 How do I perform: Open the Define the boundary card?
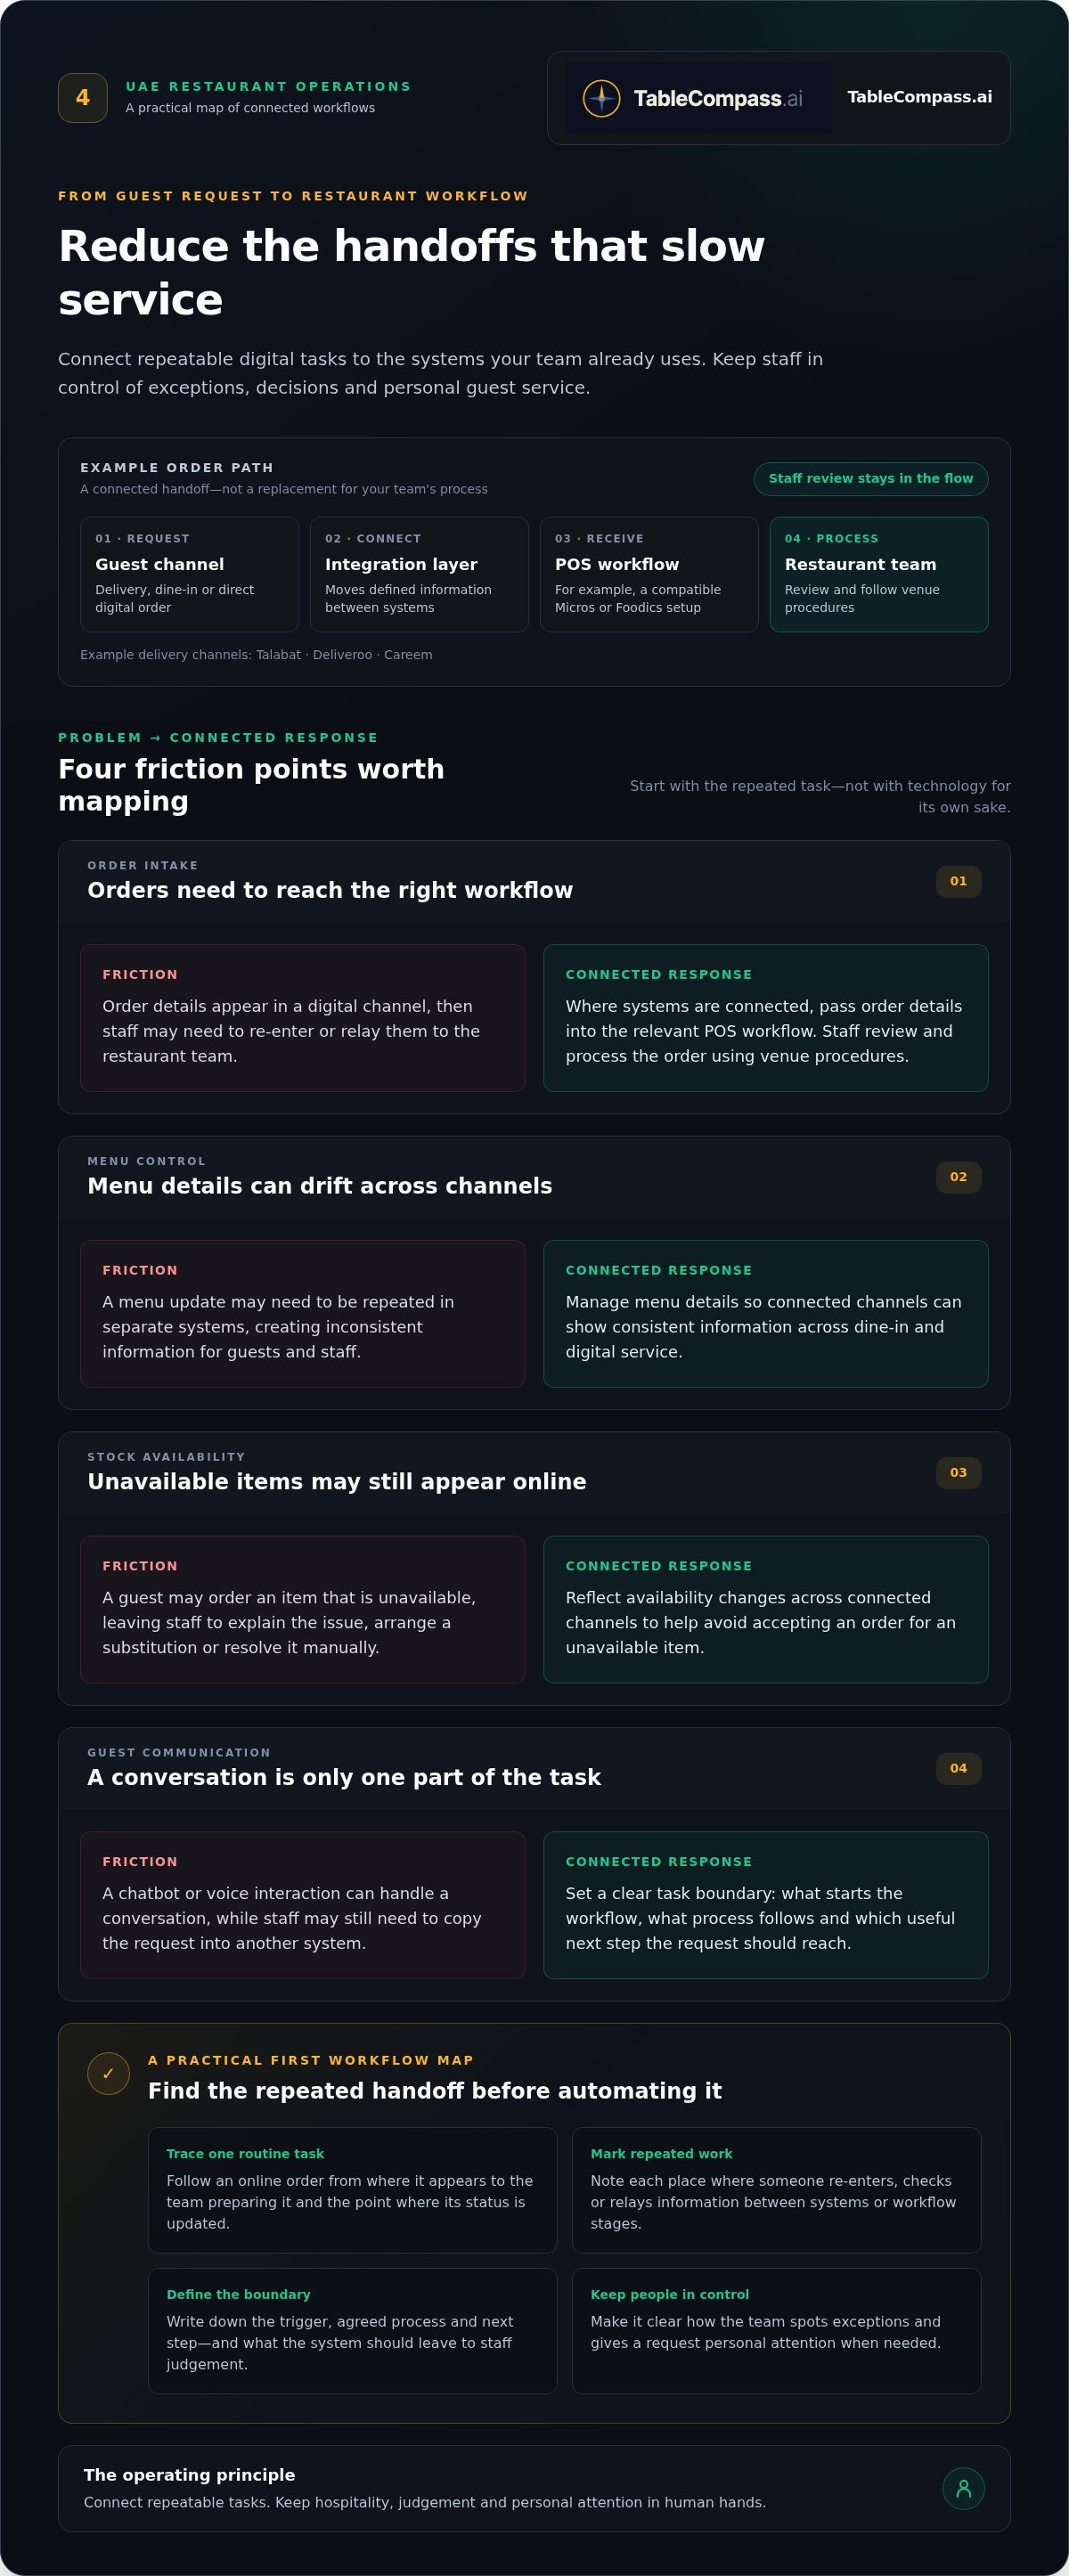tap(352, 2331)
